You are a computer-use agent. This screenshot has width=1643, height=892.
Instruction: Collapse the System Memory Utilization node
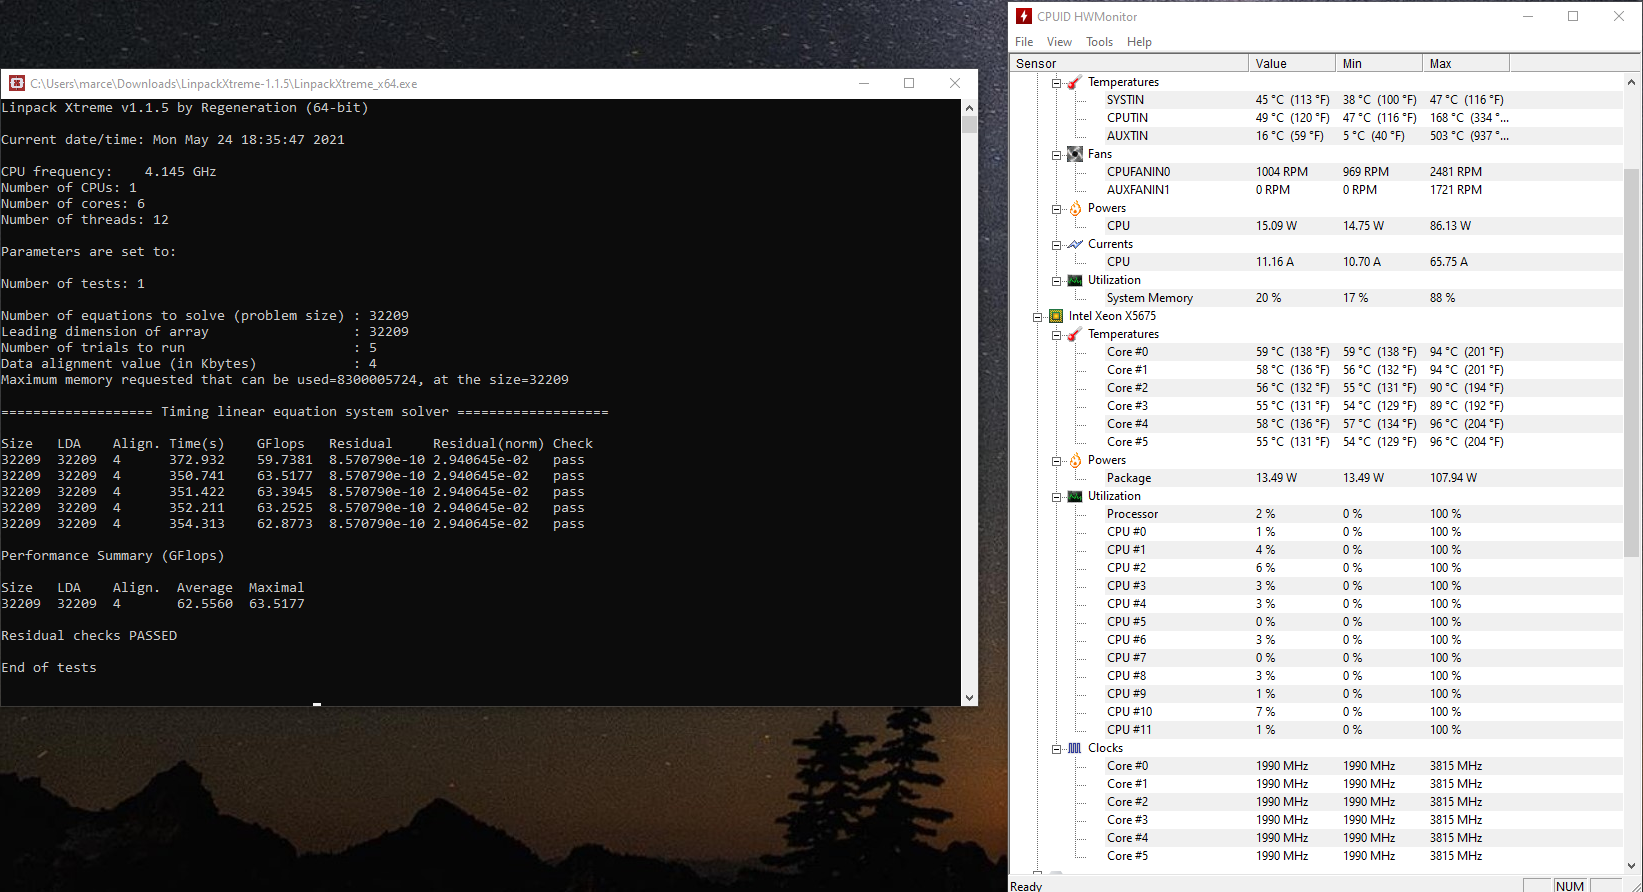(x=1056, y=280)
